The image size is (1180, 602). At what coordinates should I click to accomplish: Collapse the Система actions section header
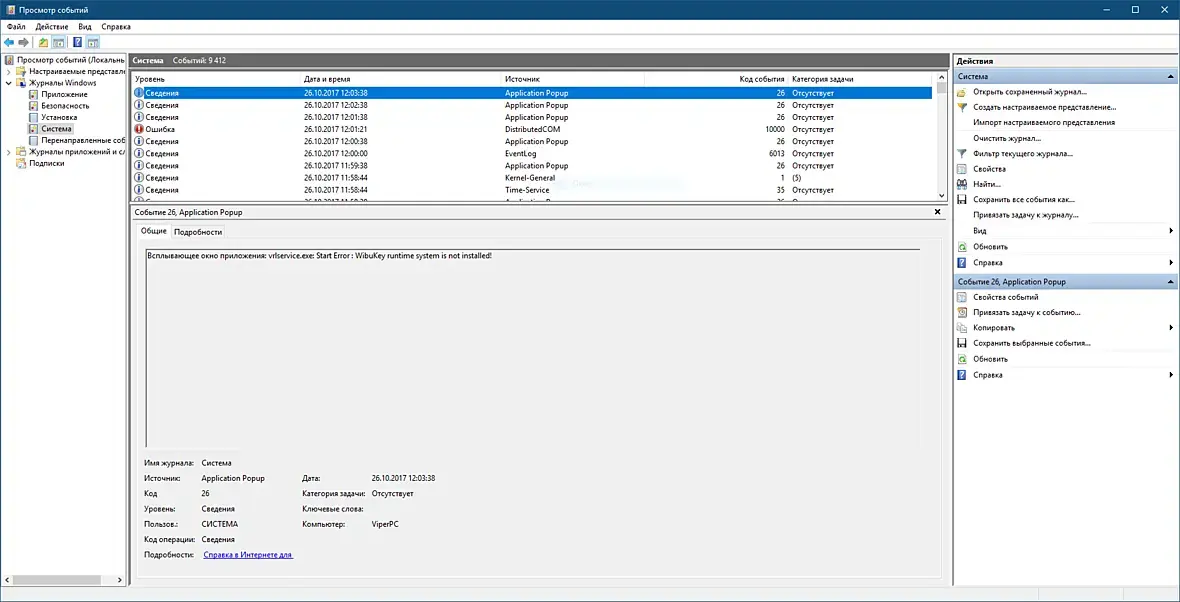[1171, 77]
